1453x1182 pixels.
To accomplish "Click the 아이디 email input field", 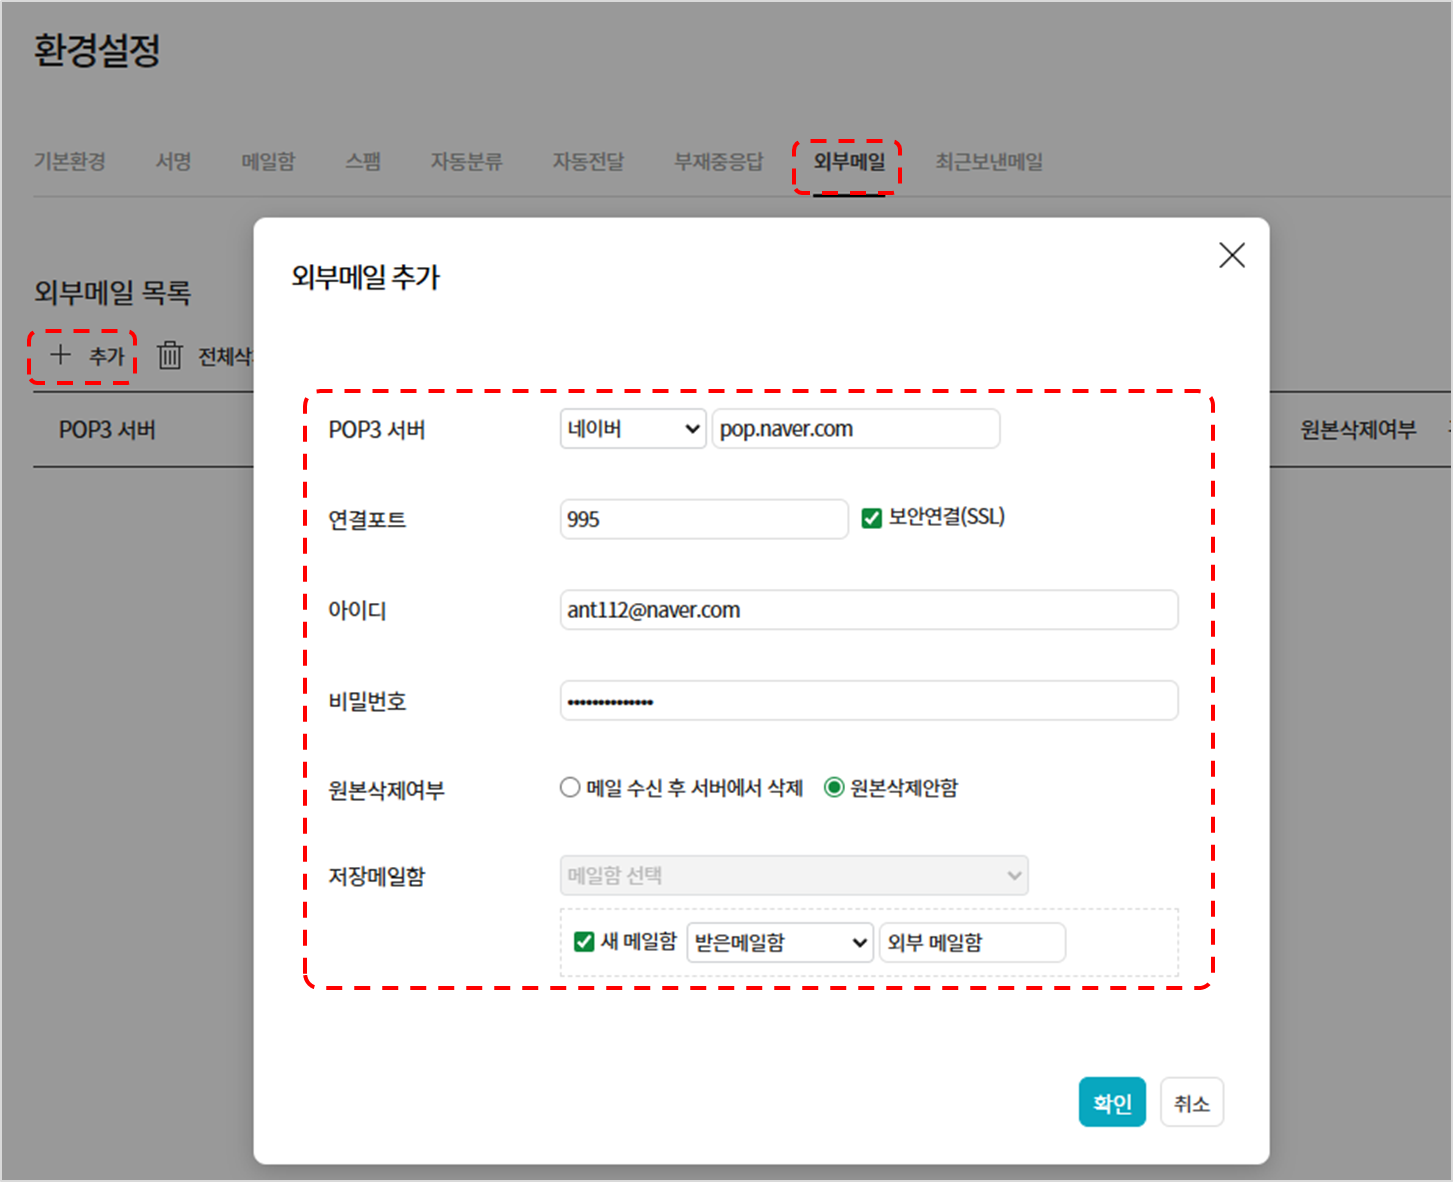I will [868, 610].
